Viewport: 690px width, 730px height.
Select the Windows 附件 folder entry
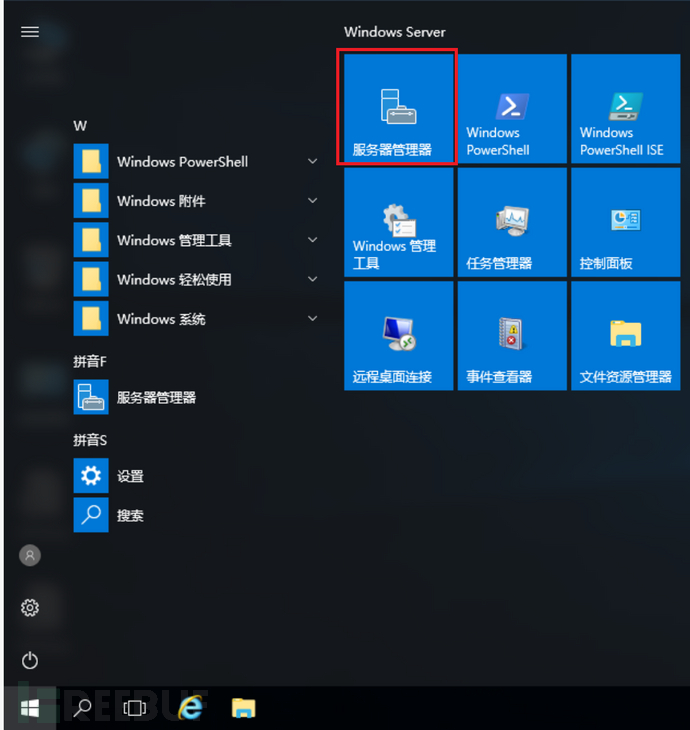point(198,201)
